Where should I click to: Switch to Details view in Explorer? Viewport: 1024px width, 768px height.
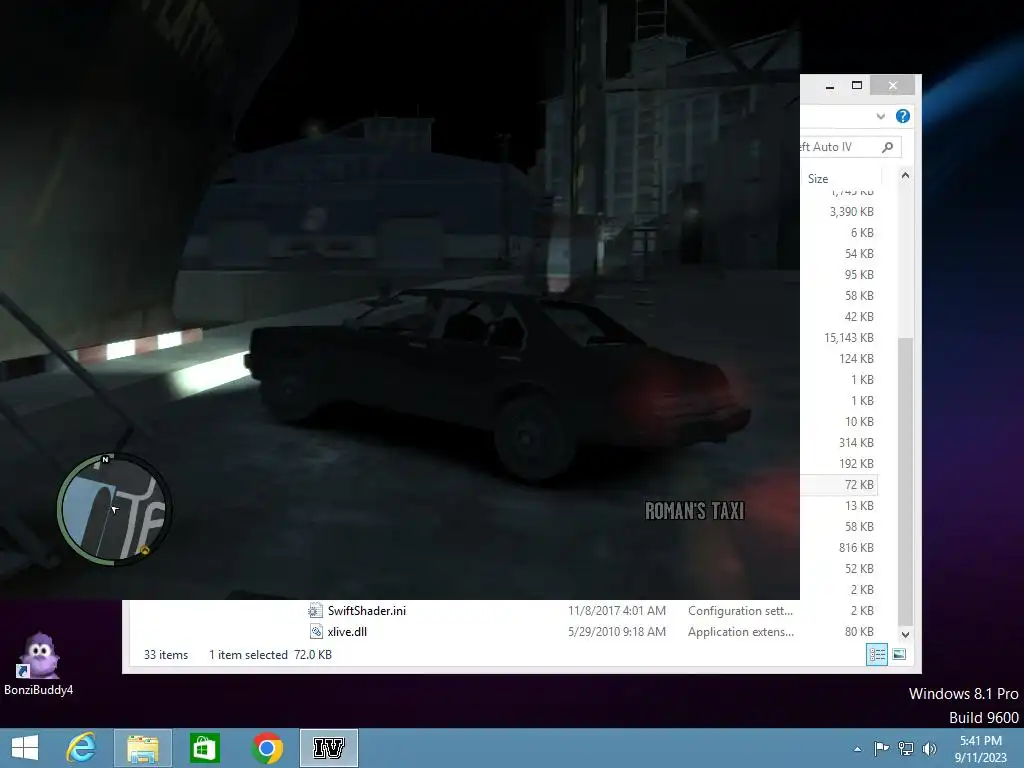pos(876,654)
